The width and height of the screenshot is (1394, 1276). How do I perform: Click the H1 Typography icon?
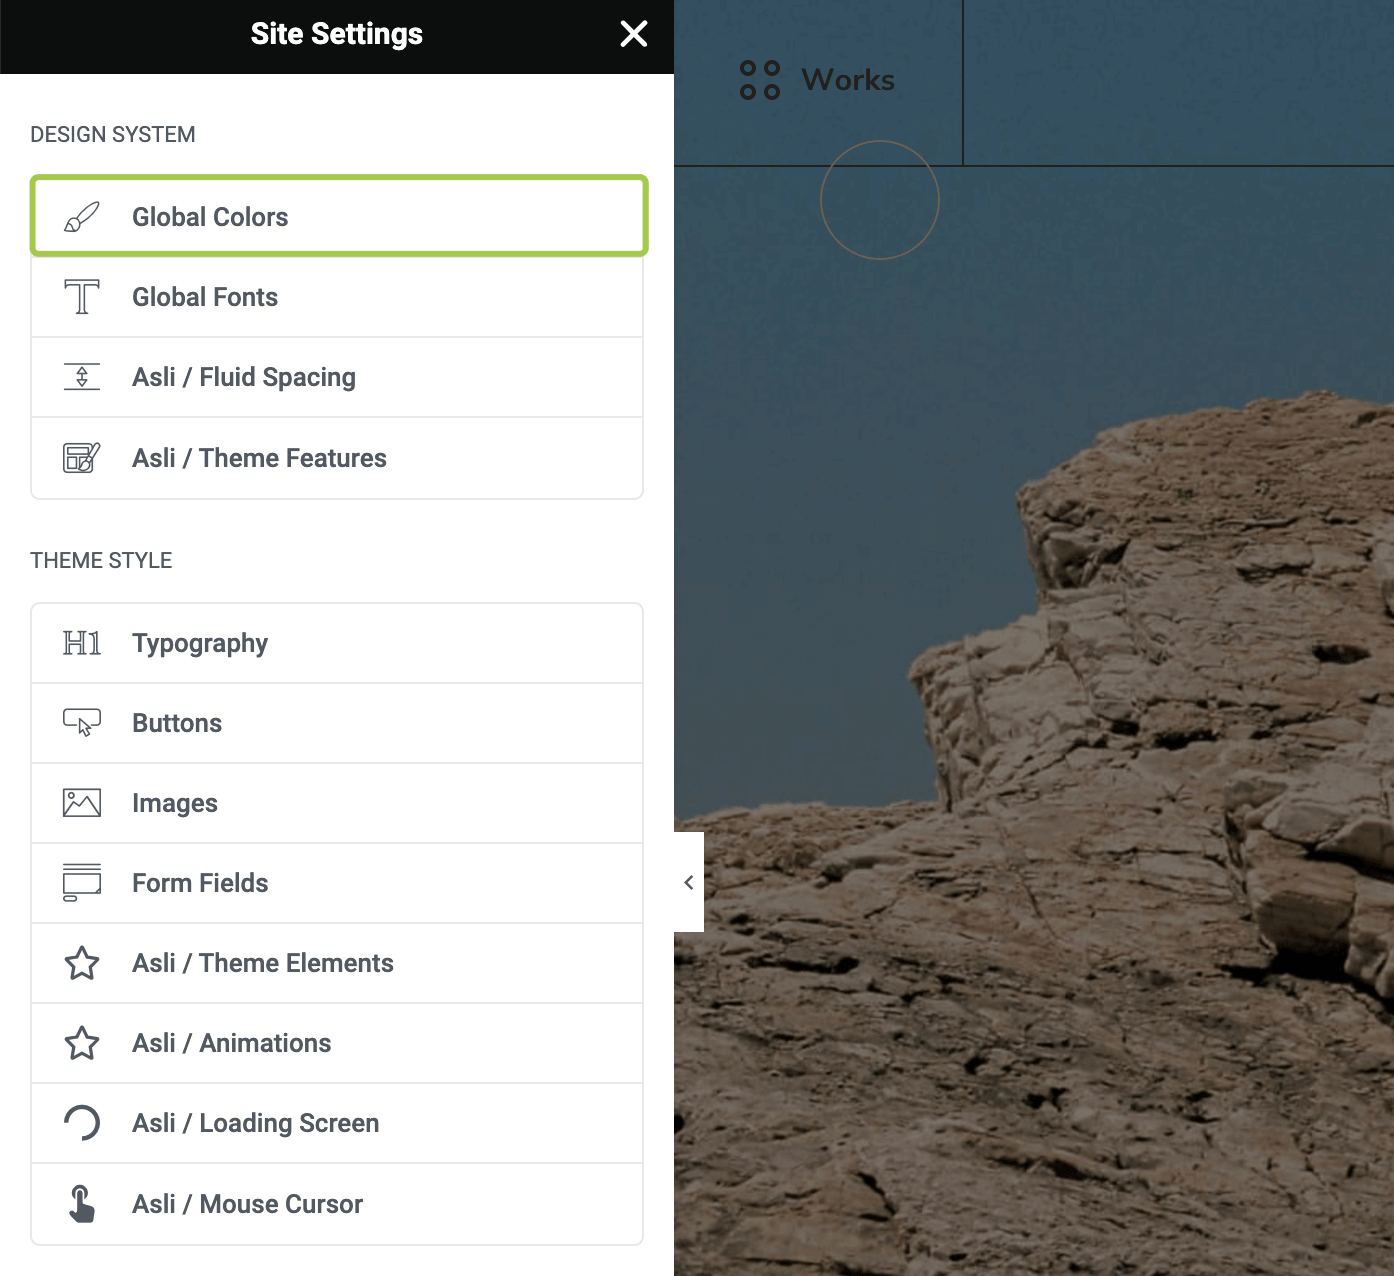82,643
